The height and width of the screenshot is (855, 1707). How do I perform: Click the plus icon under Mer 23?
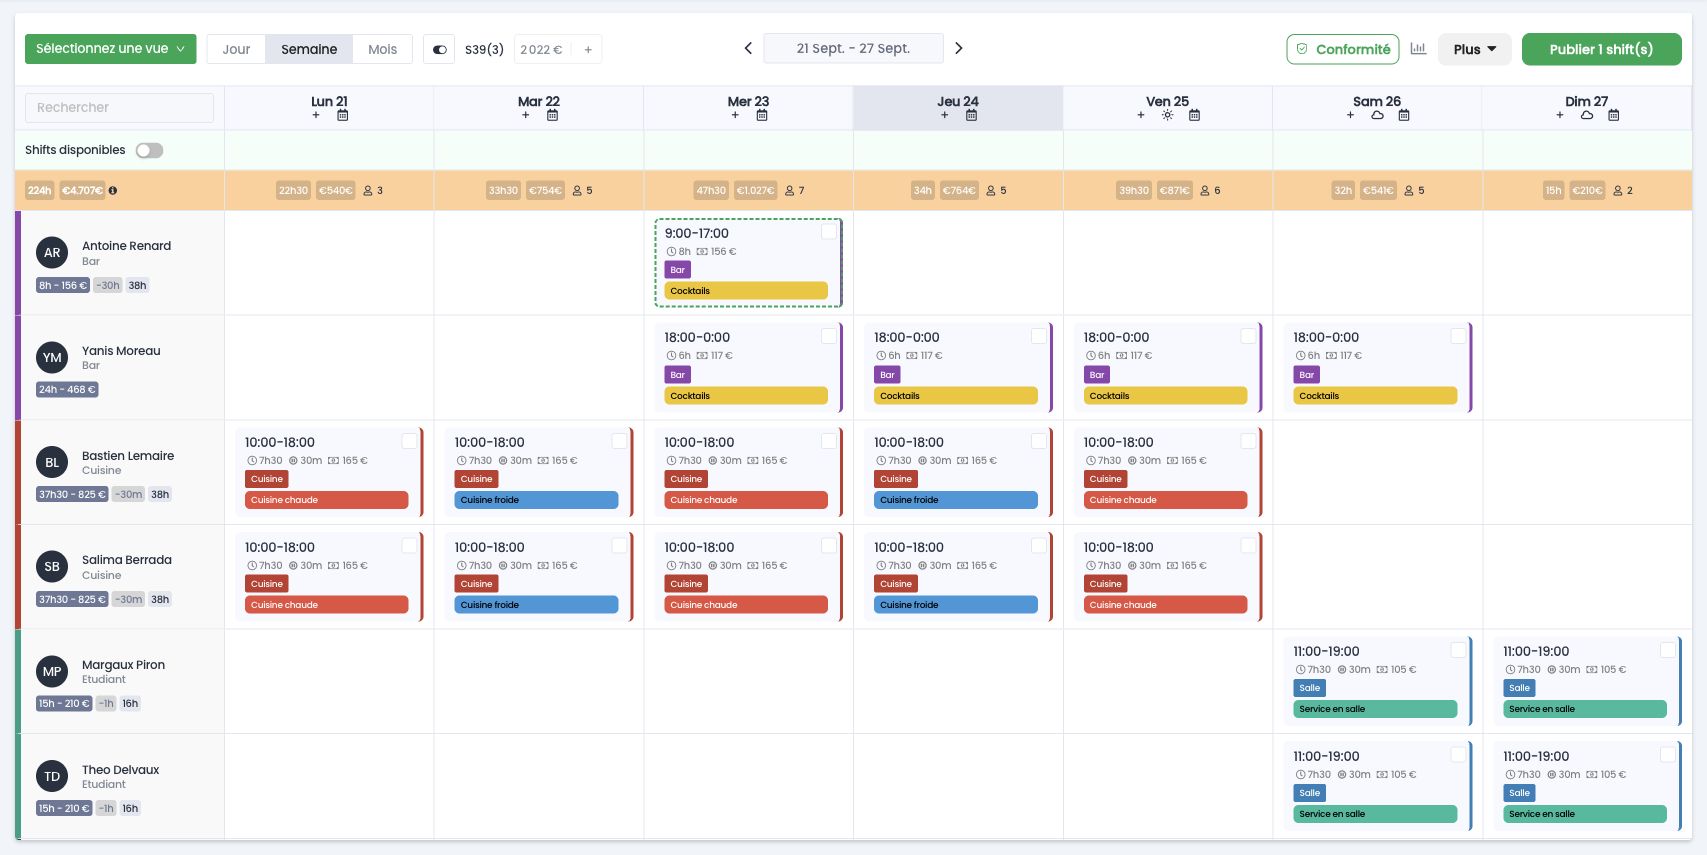[735, 115]
